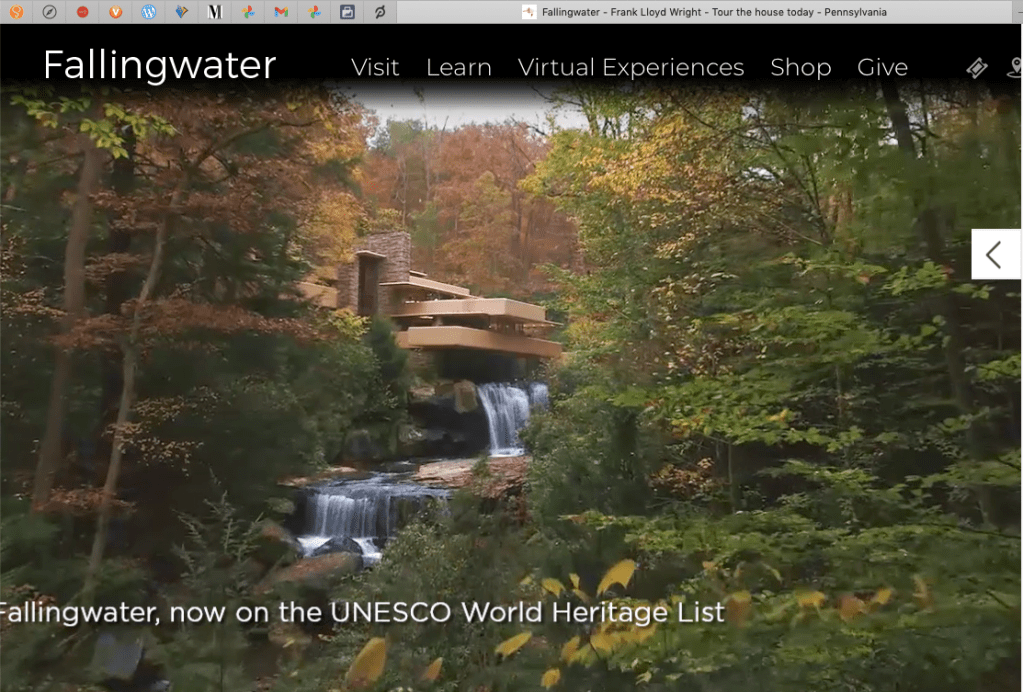
Task: Expand the white left-chevron side panel
Action: click(995, 254)
